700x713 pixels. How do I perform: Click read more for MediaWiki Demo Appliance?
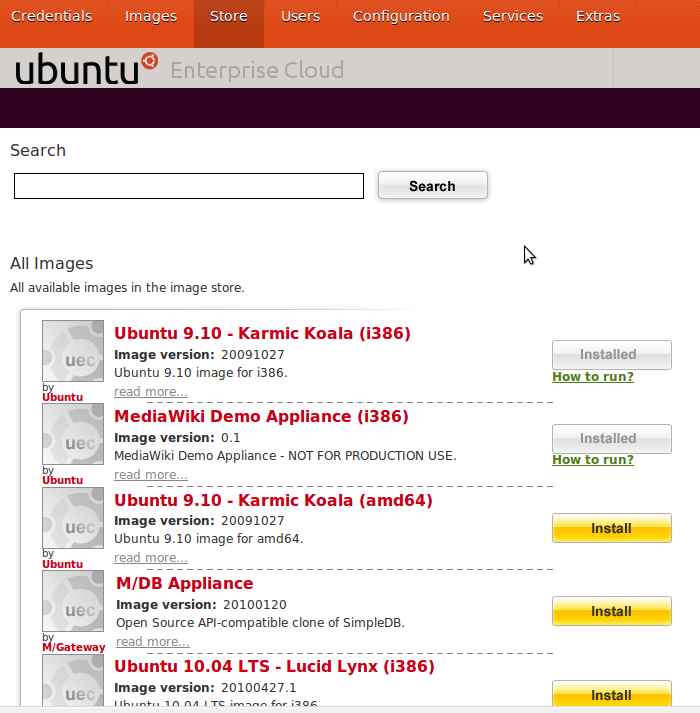click(x=151, y=475)
